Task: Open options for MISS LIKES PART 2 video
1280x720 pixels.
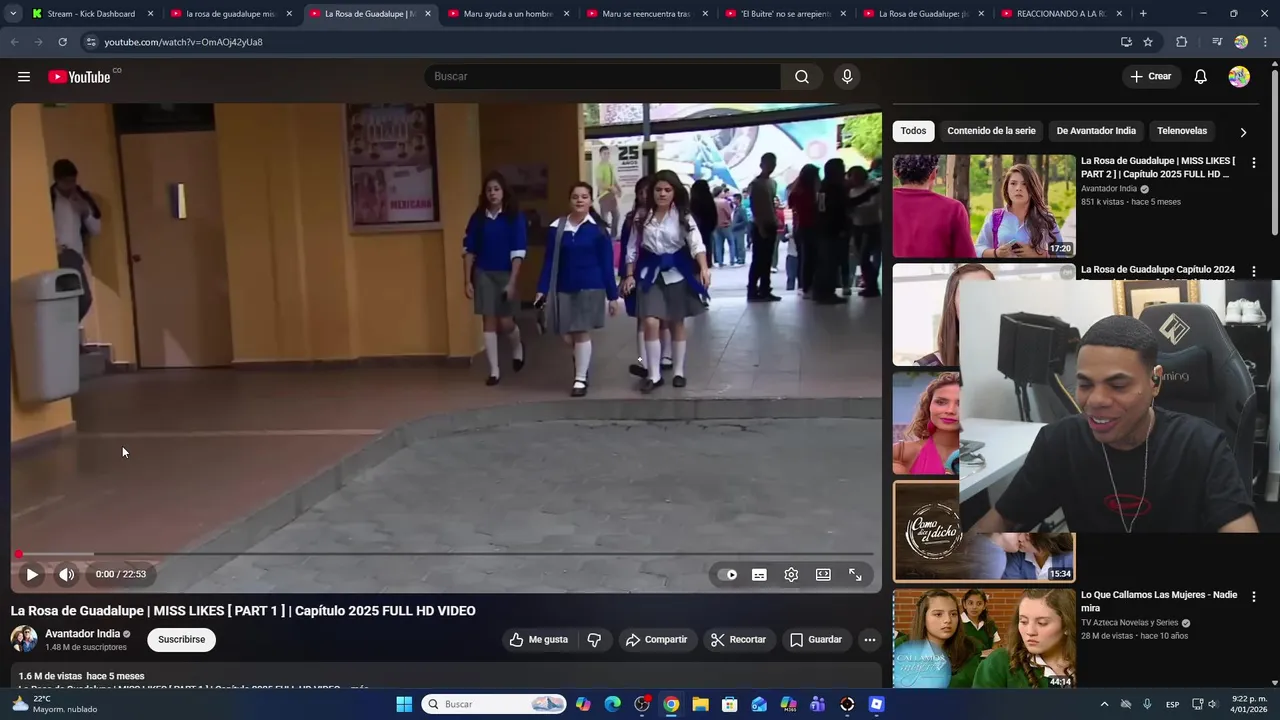Action: click(x=1254, y=162)
